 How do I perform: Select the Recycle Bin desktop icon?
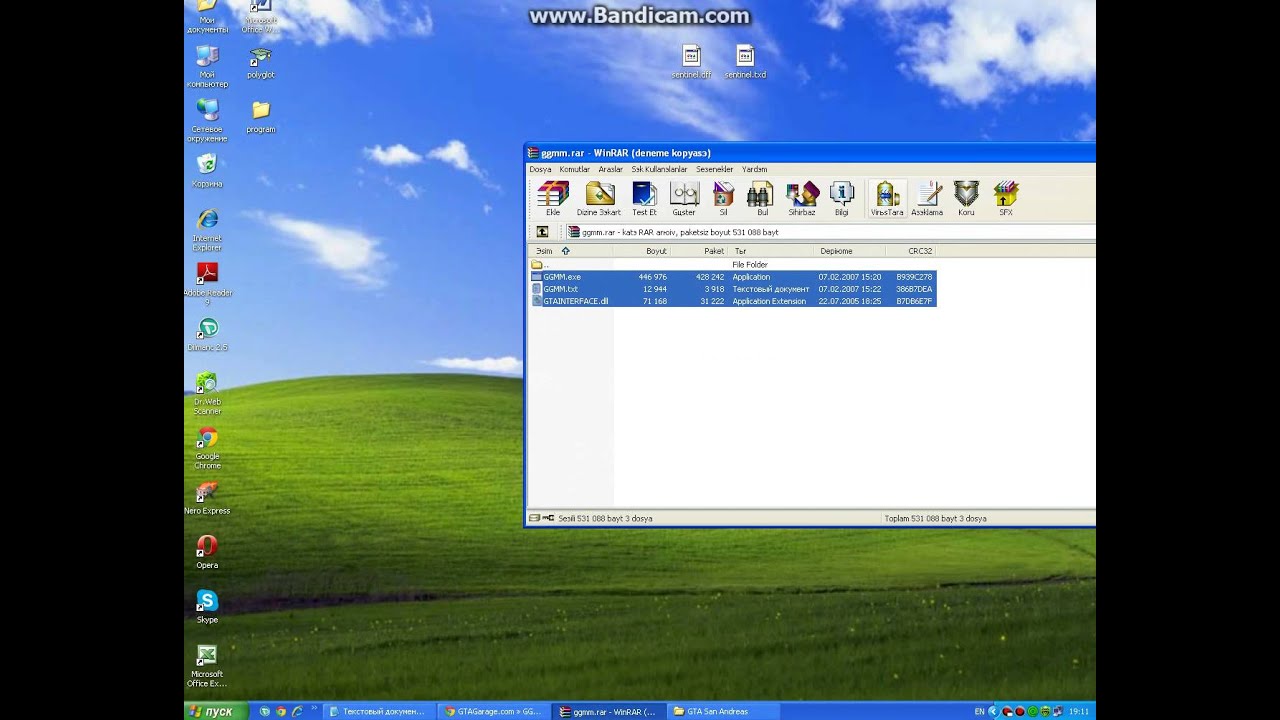click(207, 171)
